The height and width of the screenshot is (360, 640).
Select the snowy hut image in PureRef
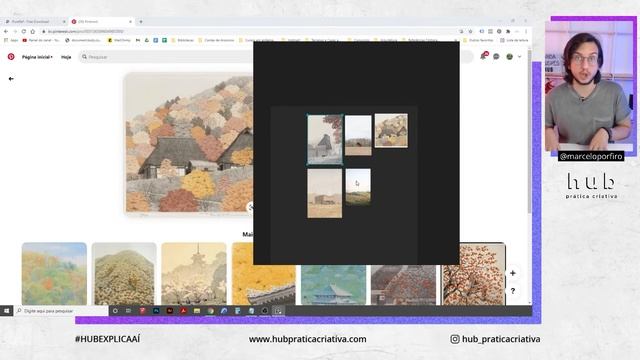click(325, 140)
